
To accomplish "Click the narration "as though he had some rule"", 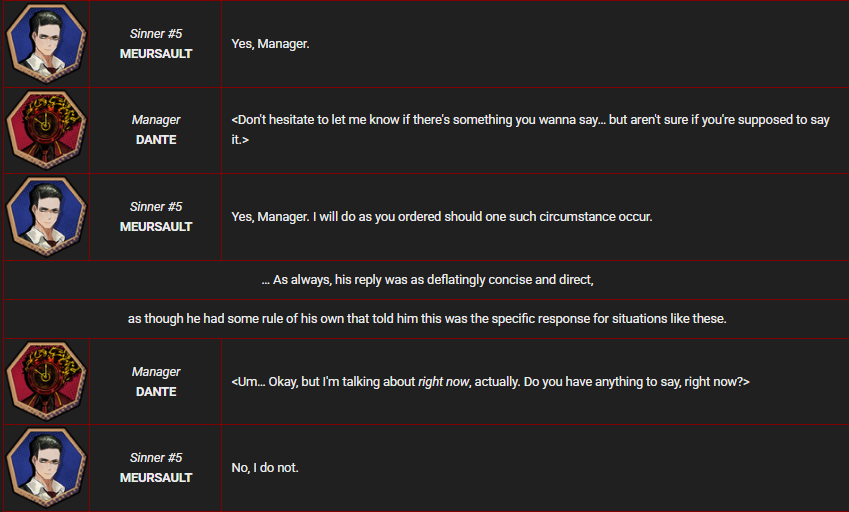I will [x=427, y=319].
